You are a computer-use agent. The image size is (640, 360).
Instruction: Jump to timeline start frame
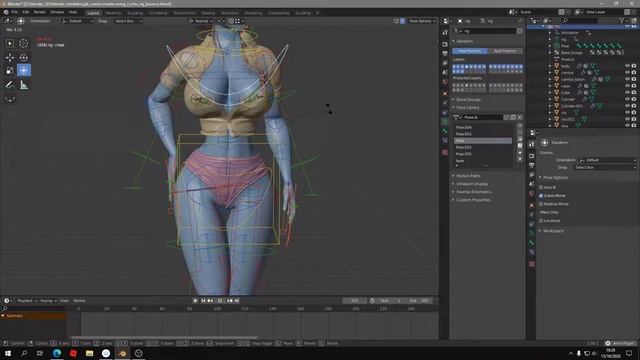[203, 301]
